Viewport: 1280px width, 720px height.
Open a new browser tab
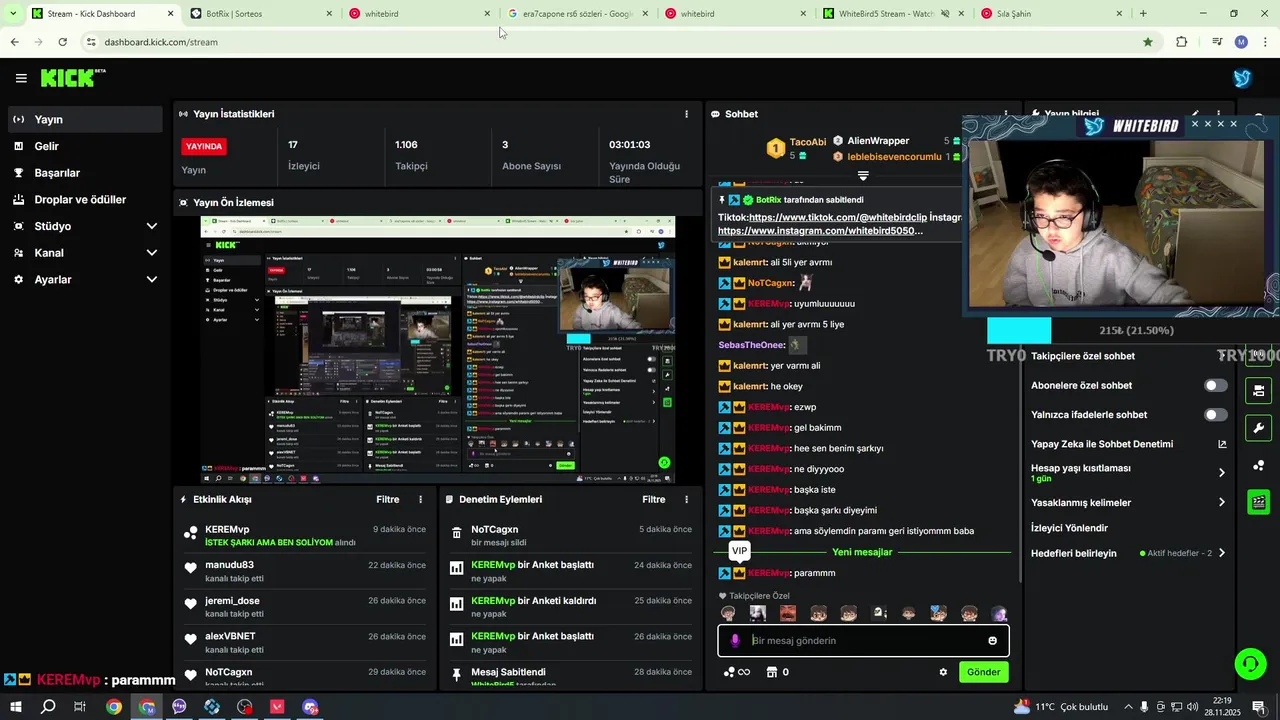click(x=1143, y=14)
